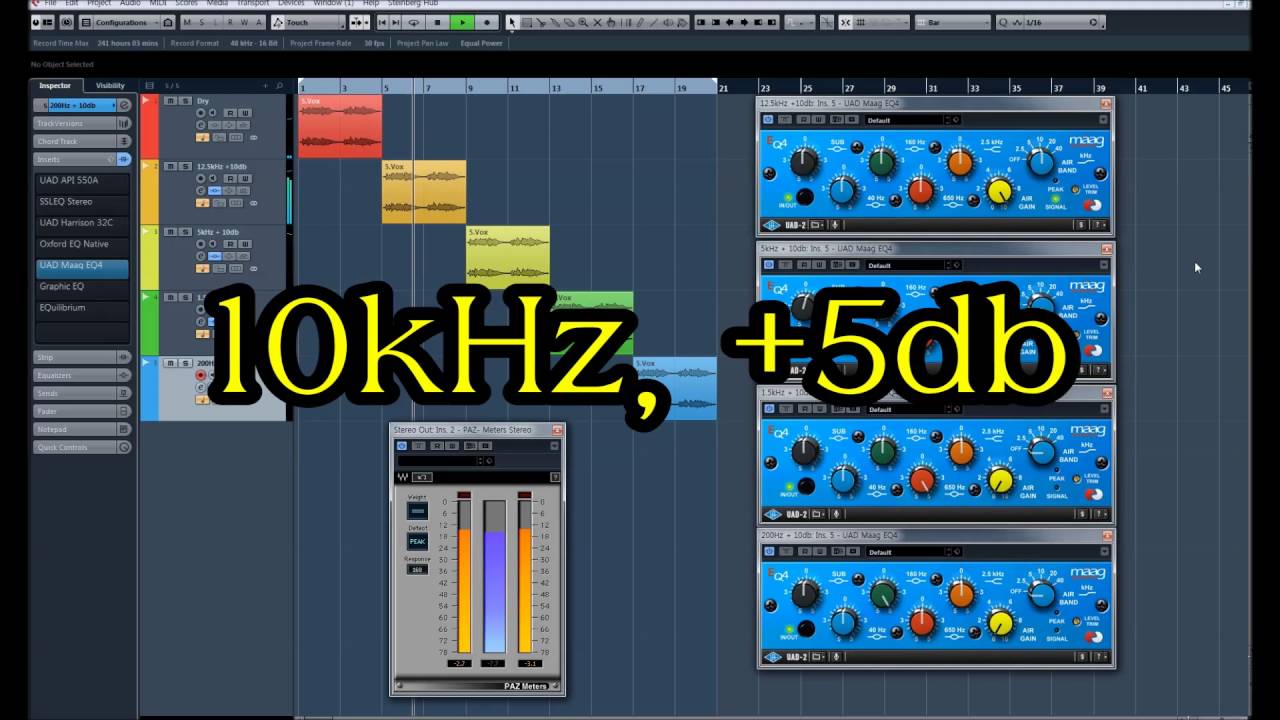
Task: Toggle Read automation on the Dry track
Action: pos(229,113)
